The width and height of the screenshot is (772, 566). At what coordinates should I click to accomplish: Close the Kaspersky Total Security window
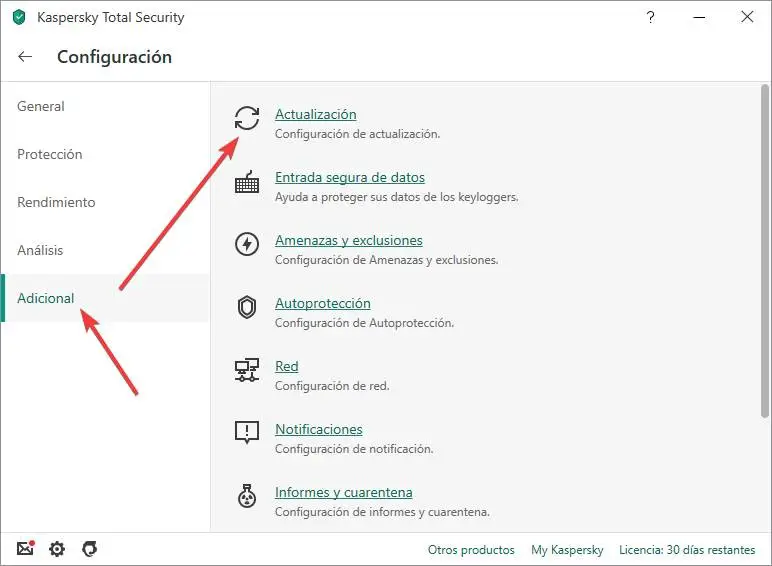tap(747, 17)
